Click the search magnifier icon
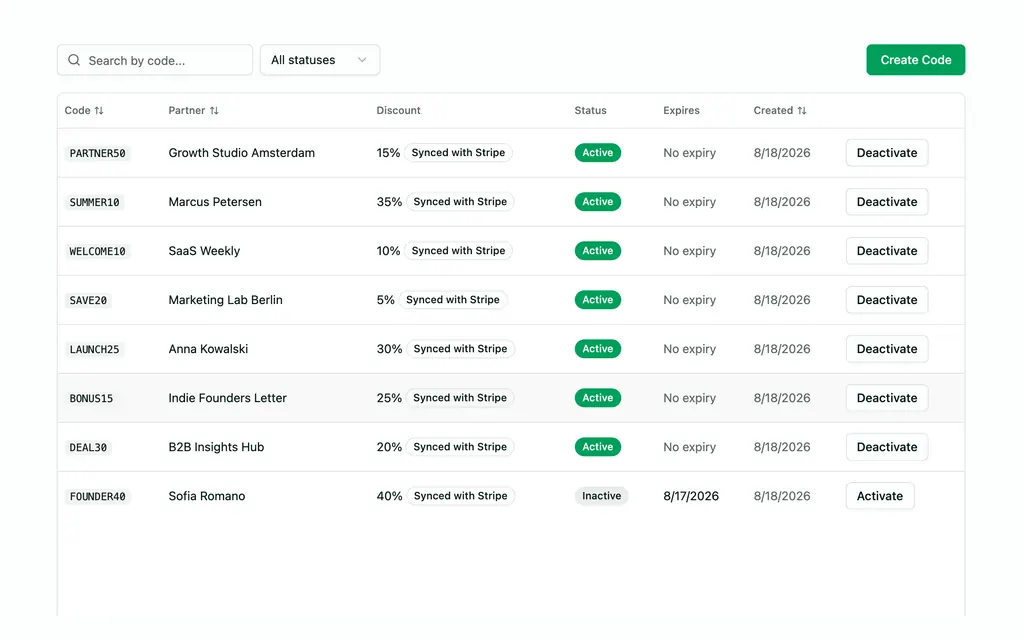1024x640 pixels. point(74,60)
